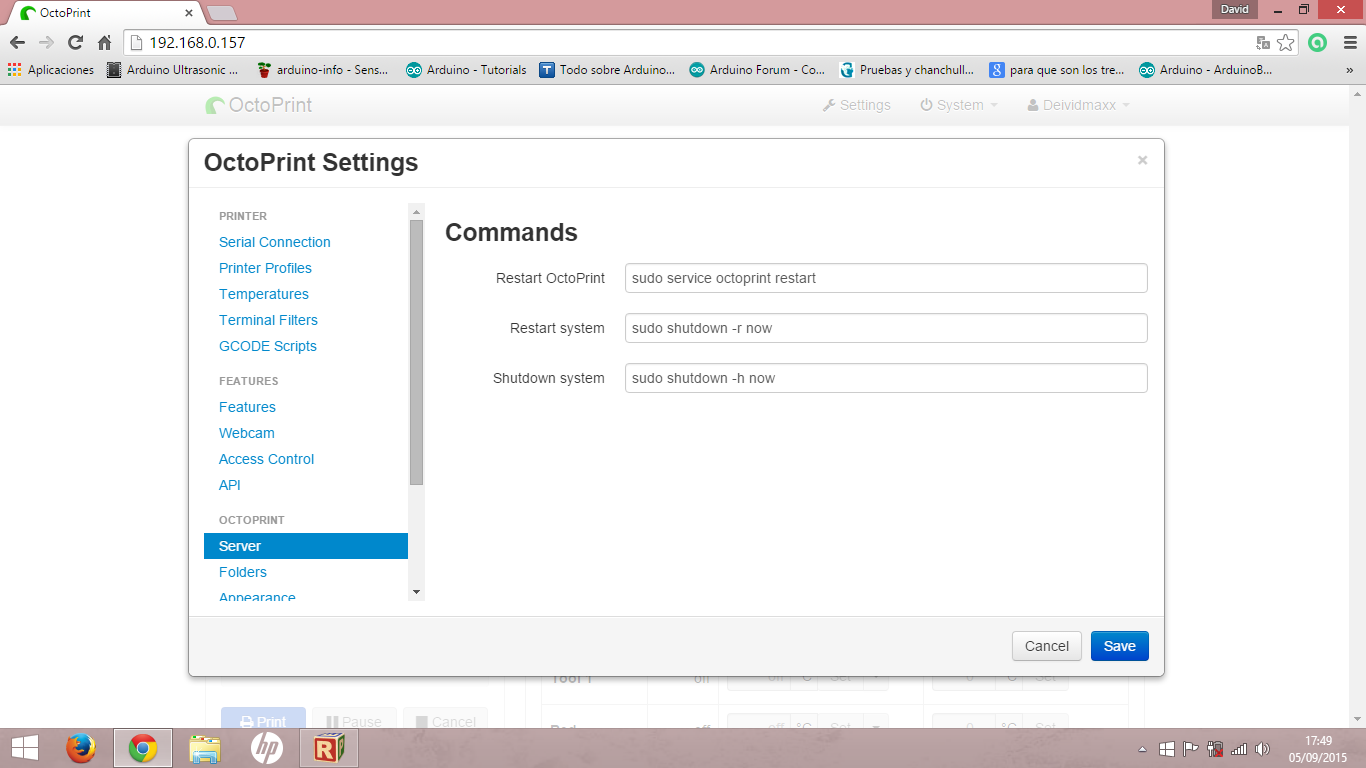1366x768 pixels.
Task: Open GCODE Scripts settings
Action: pos(268,346)
